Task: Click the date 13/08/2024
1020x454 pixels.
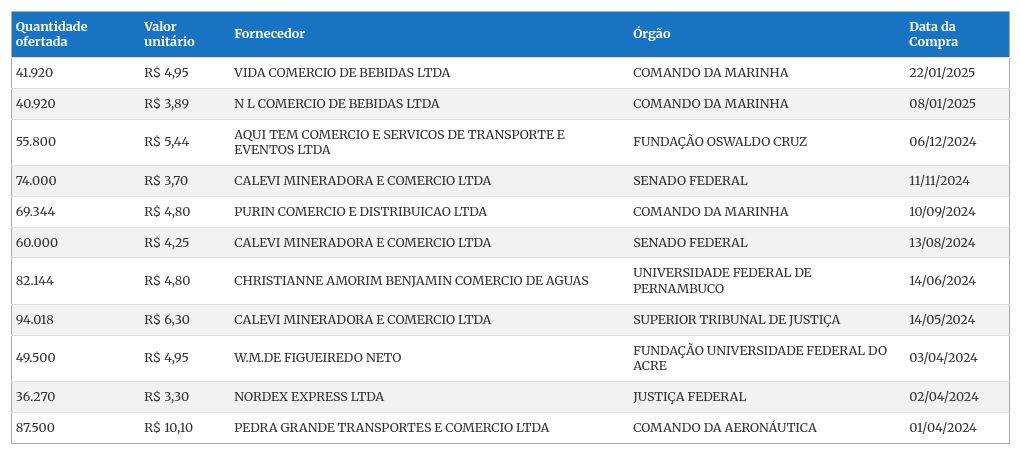Action: coord(942,243)
